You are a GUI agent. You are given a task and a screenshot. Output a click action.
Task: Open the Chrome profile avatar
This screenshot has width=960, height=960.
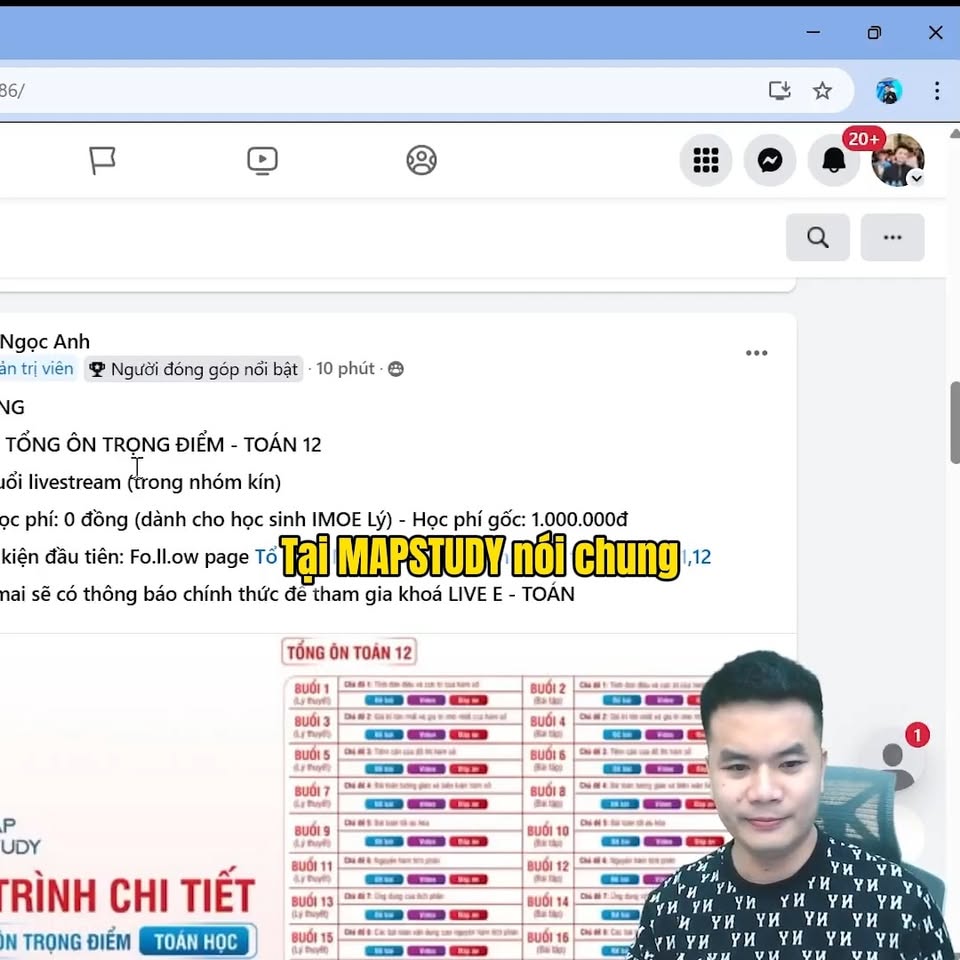click(889, 91)
